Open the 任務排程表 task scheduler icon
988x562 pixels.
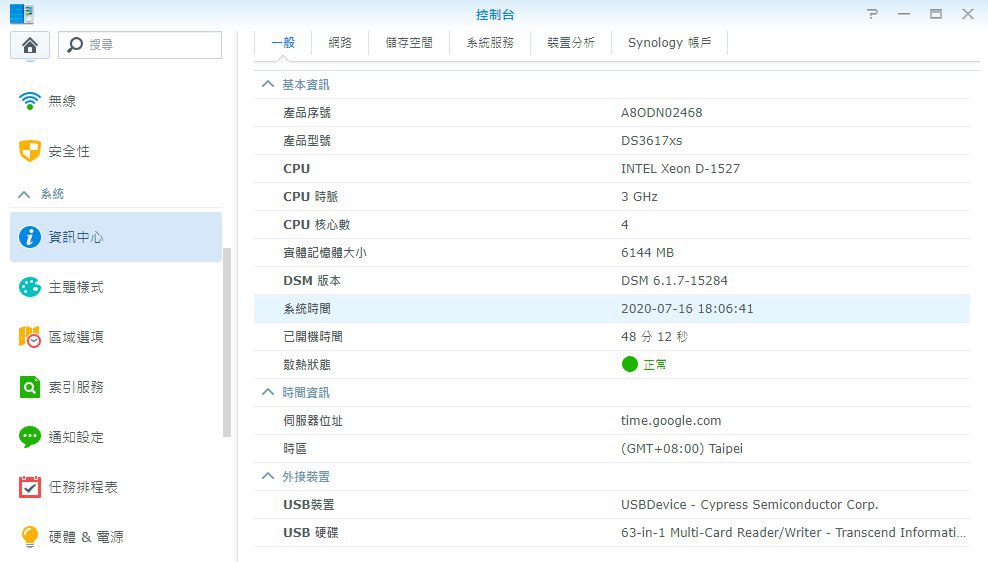point(30,487)
